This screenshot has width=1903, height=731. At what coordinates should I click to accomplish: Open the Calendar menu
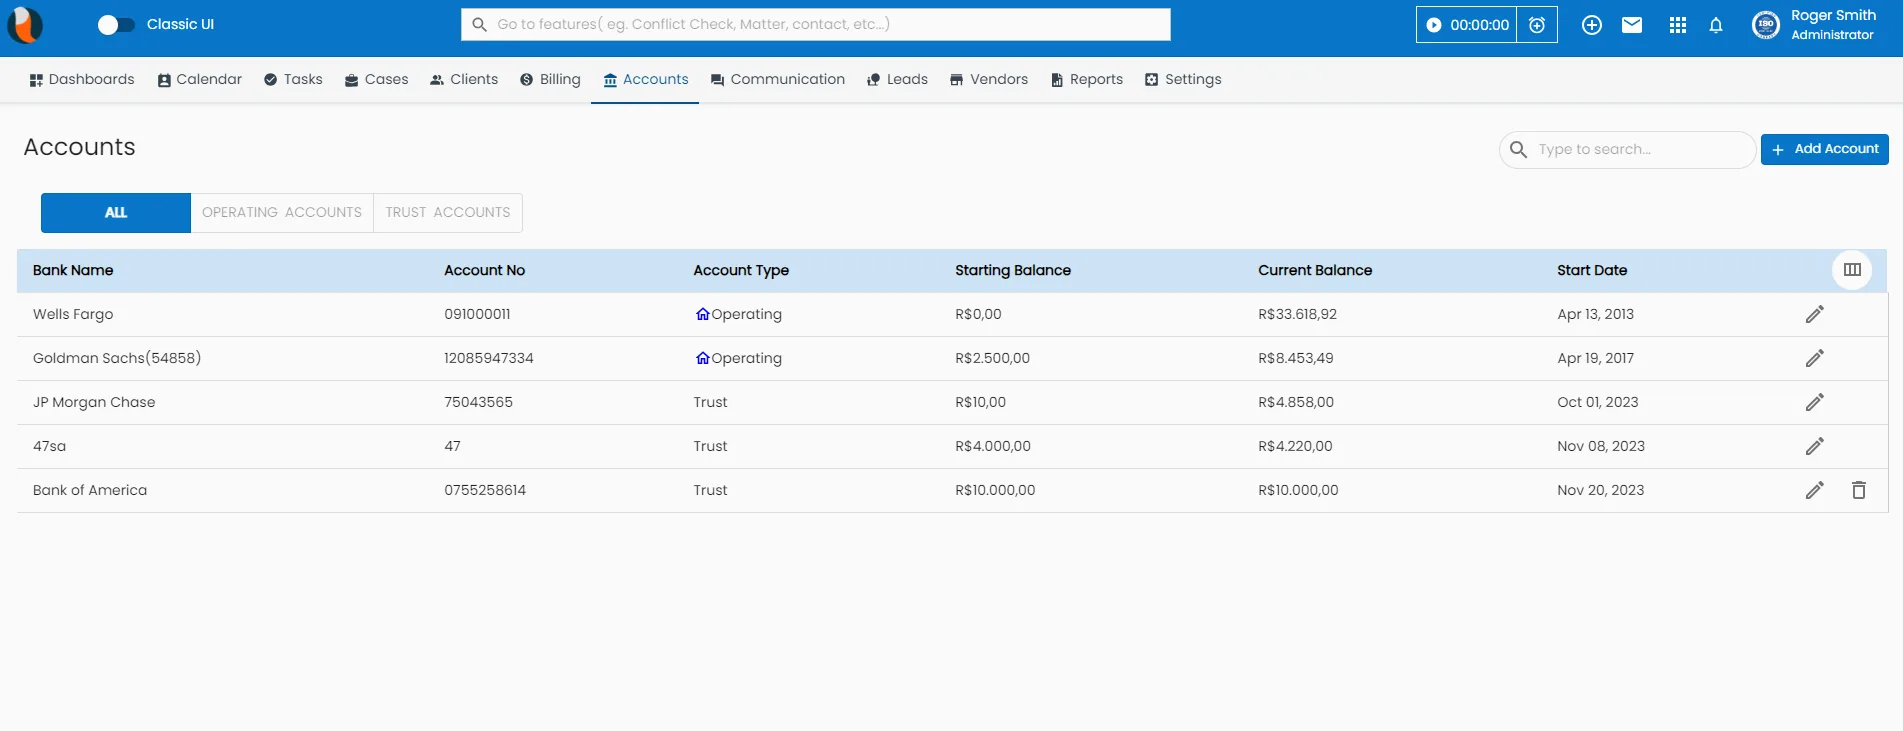(x=200, y=79)
